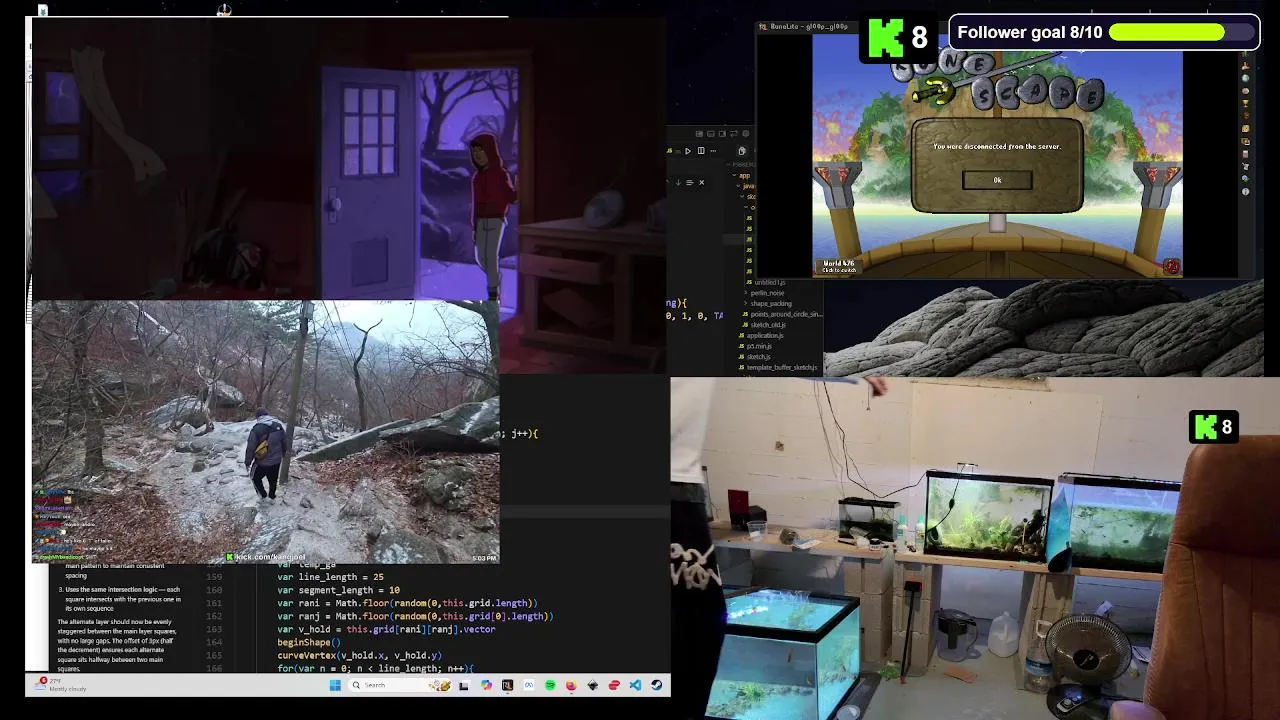Click the 'curveVertex(v_hold.x, v_hold.y)' line
The height and width of the screenshot is (720, 1280).
359,655
